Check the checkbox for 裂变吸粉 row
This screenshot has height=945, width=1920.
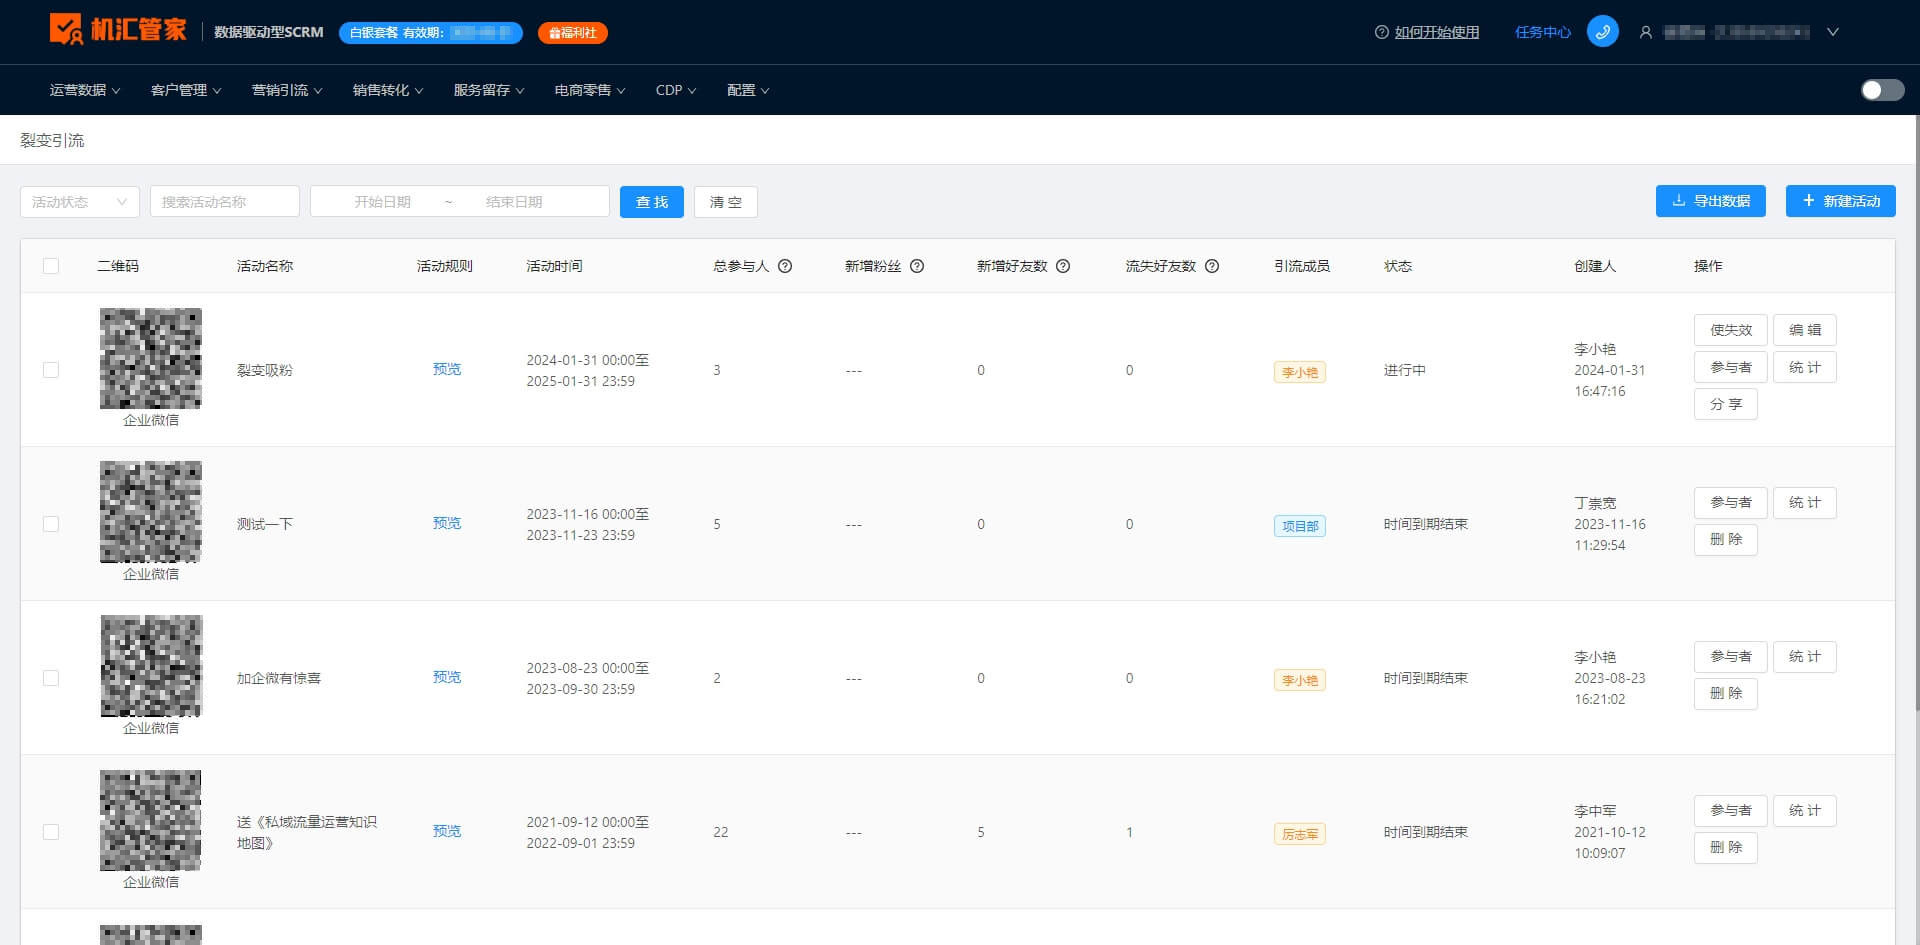point(51,370)
